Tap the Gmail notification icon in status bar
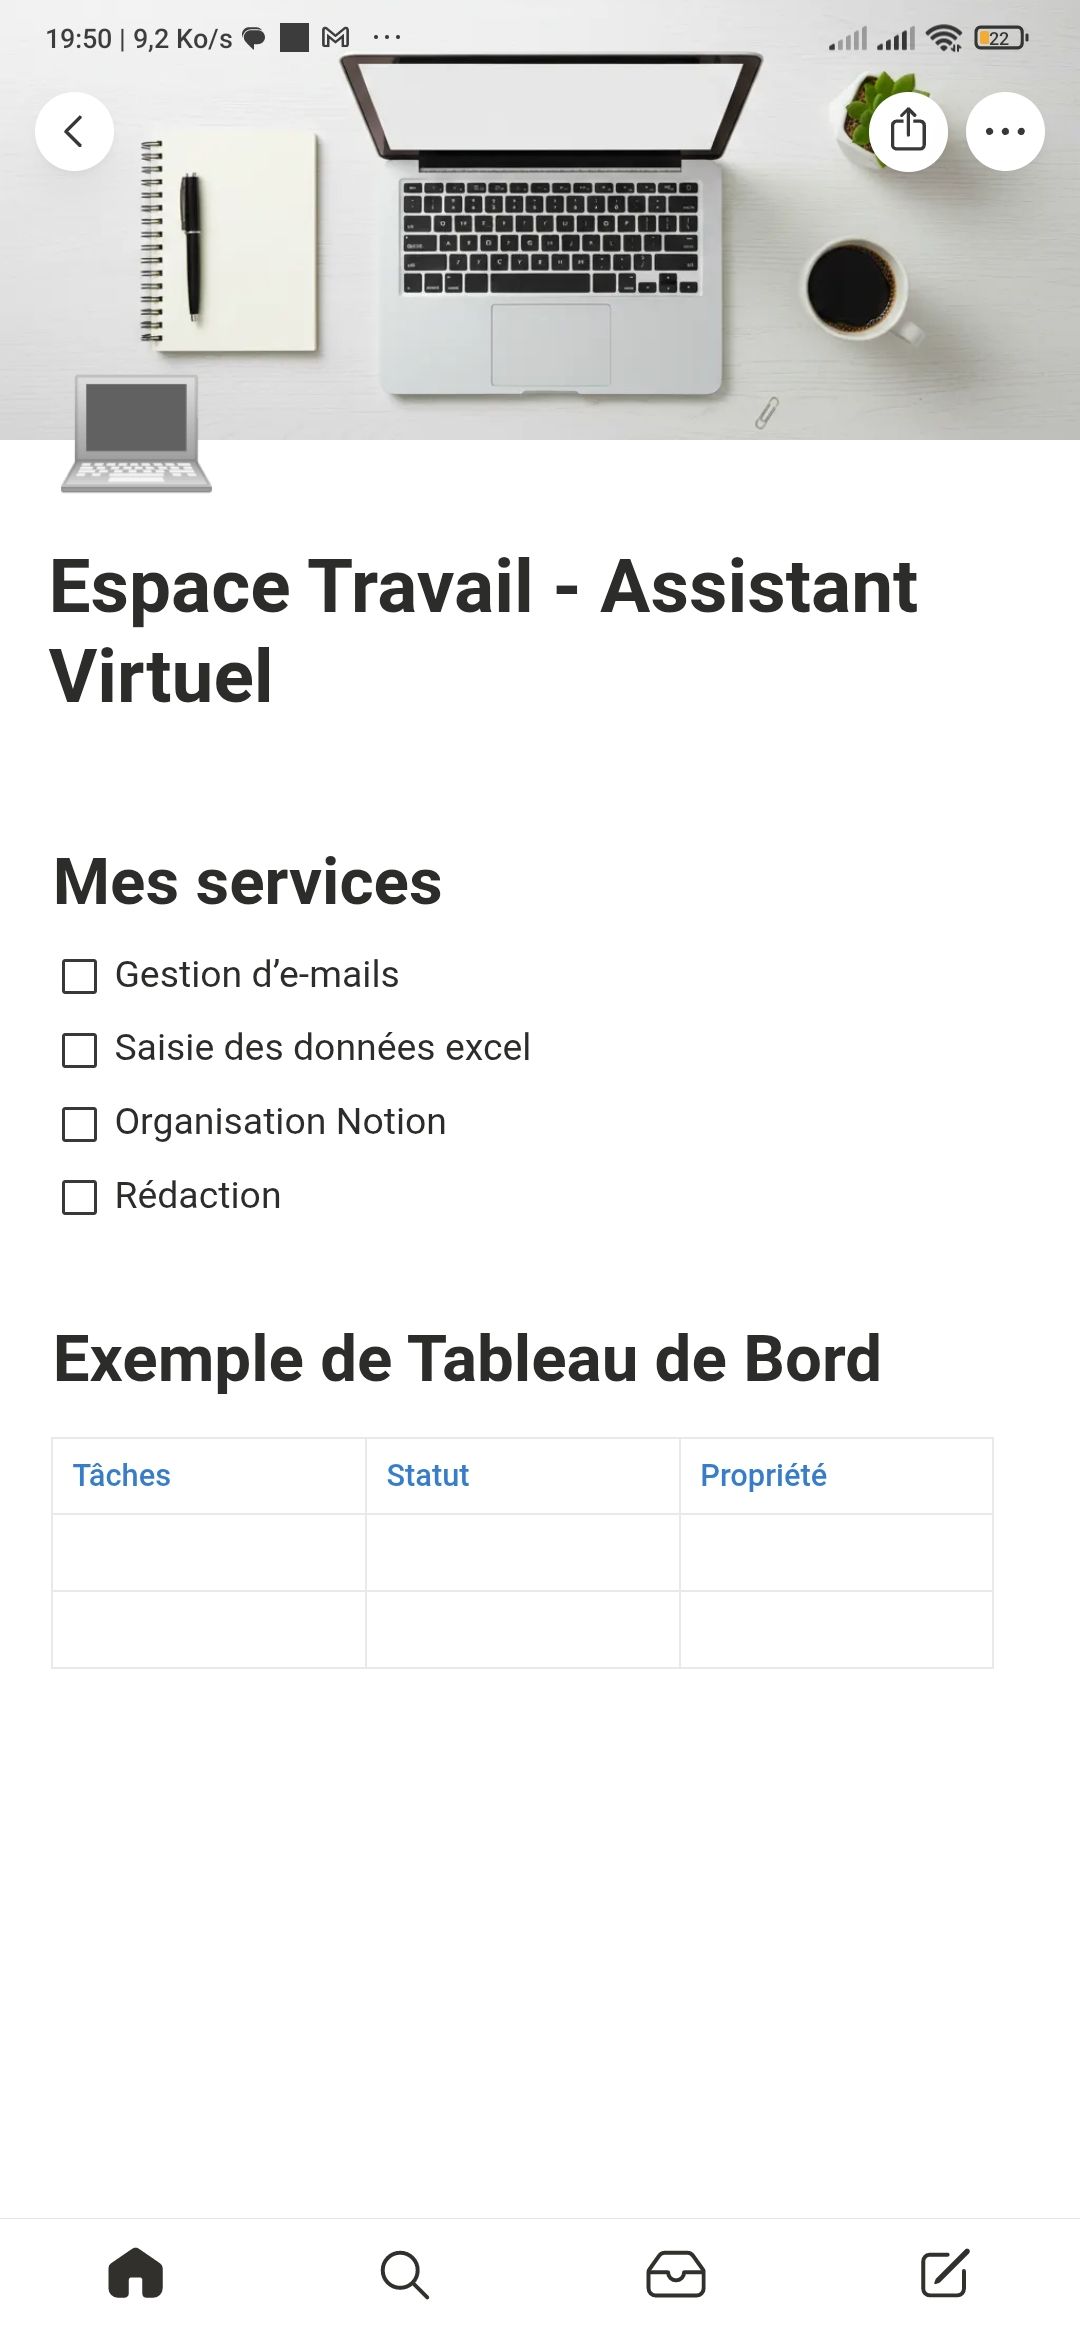1080x2340 pixels. 336,38
